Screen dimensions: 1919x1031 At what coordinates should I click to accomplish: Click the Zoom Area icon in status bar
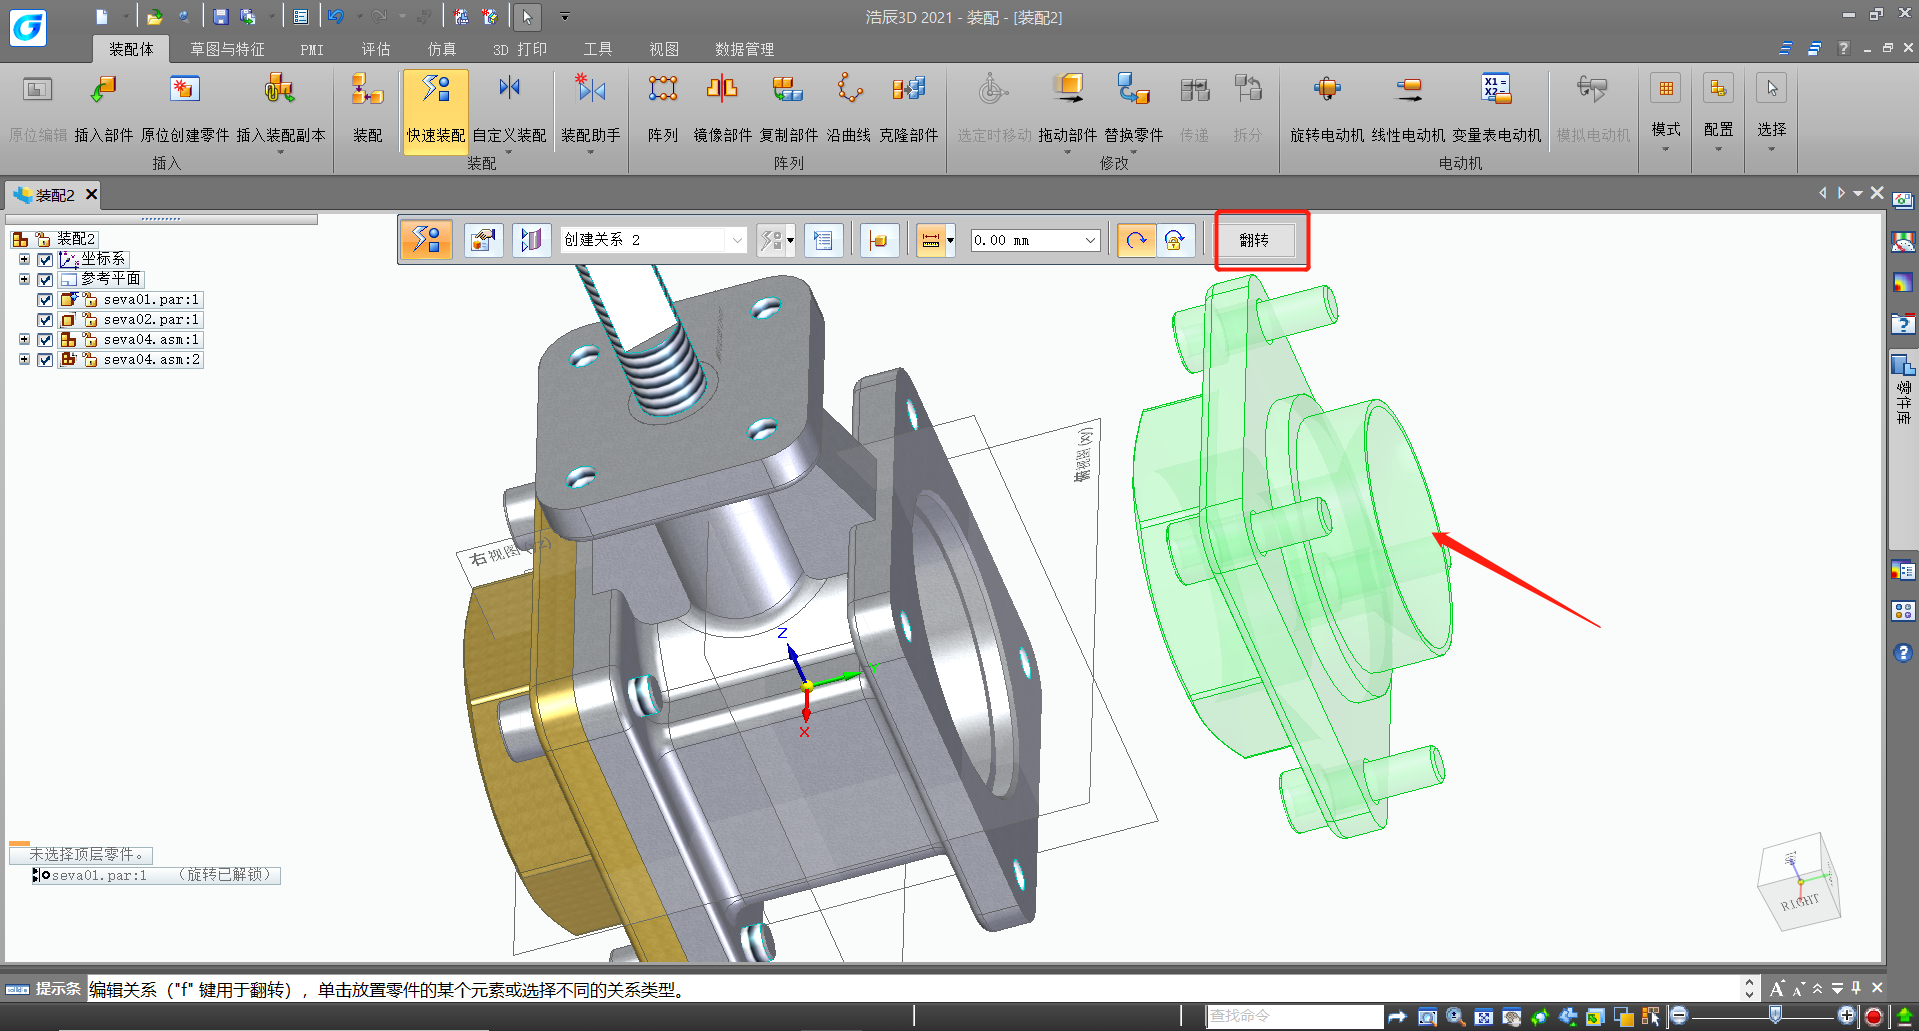click(1427, 1017)
